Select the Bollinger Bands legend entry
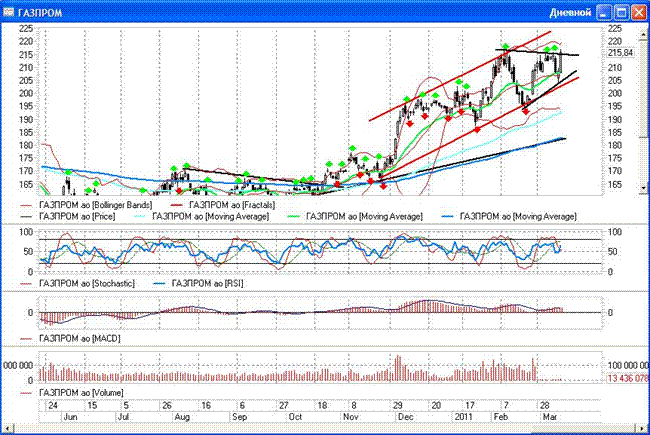 (x=87, y=205)
